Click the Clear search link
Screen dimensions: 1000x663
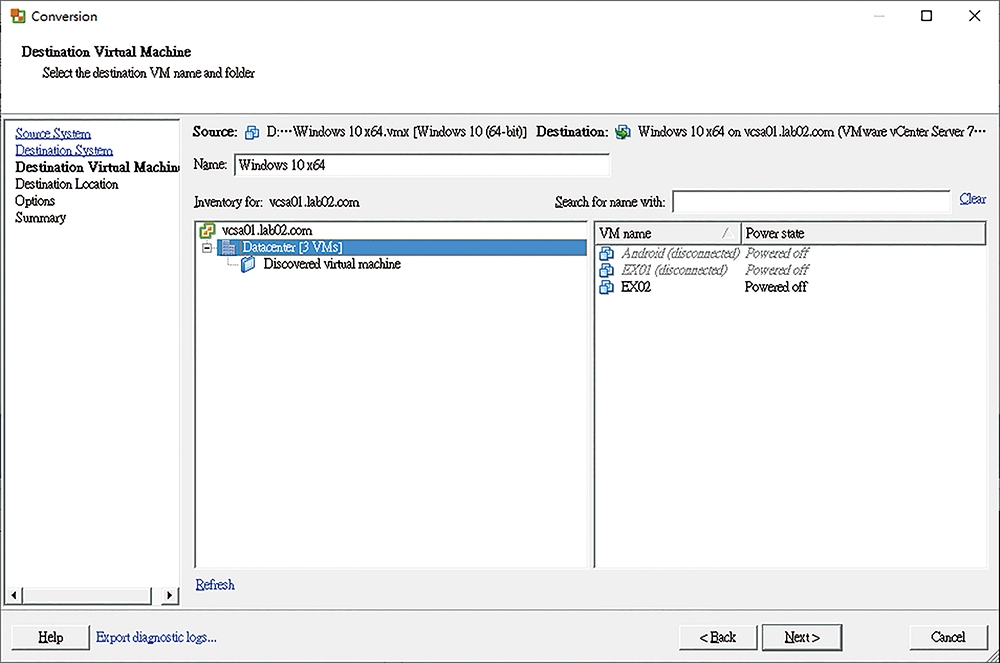973,199
